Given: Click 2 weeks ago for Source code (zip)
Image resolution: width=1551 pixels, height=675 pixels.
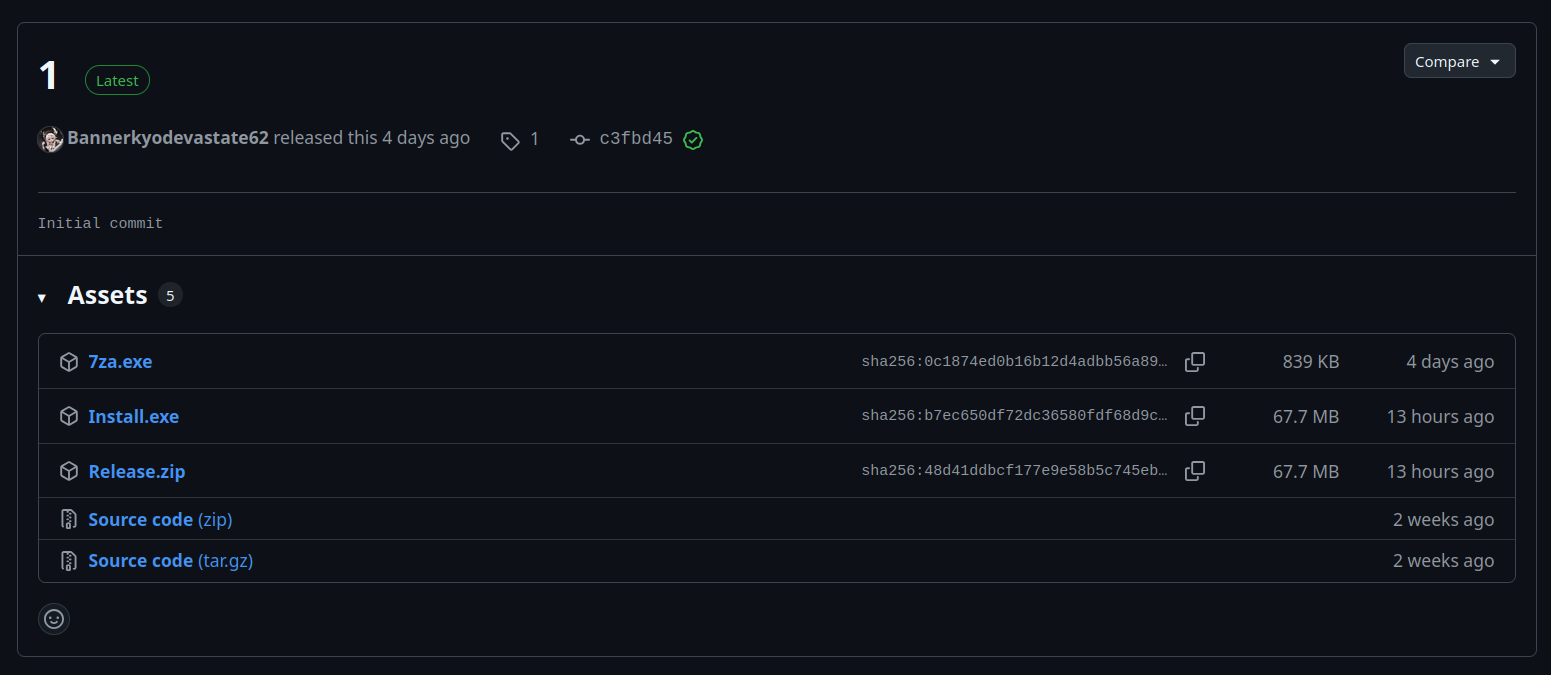Looking at the screenshot, I should click(x=1443, y=520).
